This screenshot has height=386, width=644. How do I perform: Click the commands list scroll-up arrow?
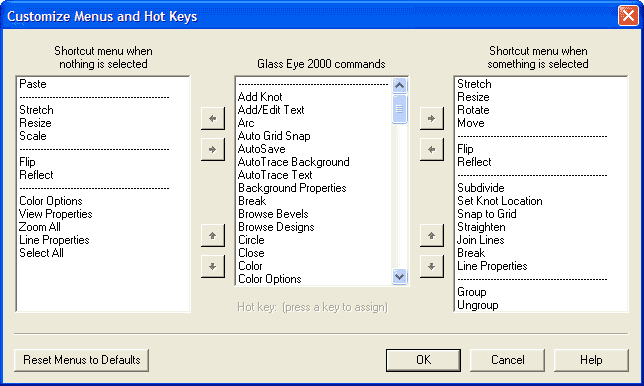pos(400,85)
